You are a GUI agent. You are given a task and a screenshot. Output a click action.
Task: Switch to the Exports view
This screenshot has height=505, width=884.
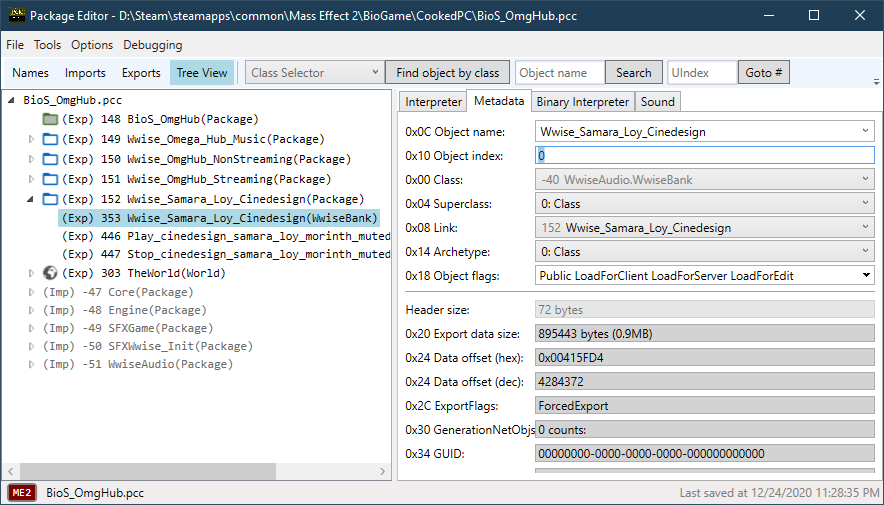coord(141,73)
